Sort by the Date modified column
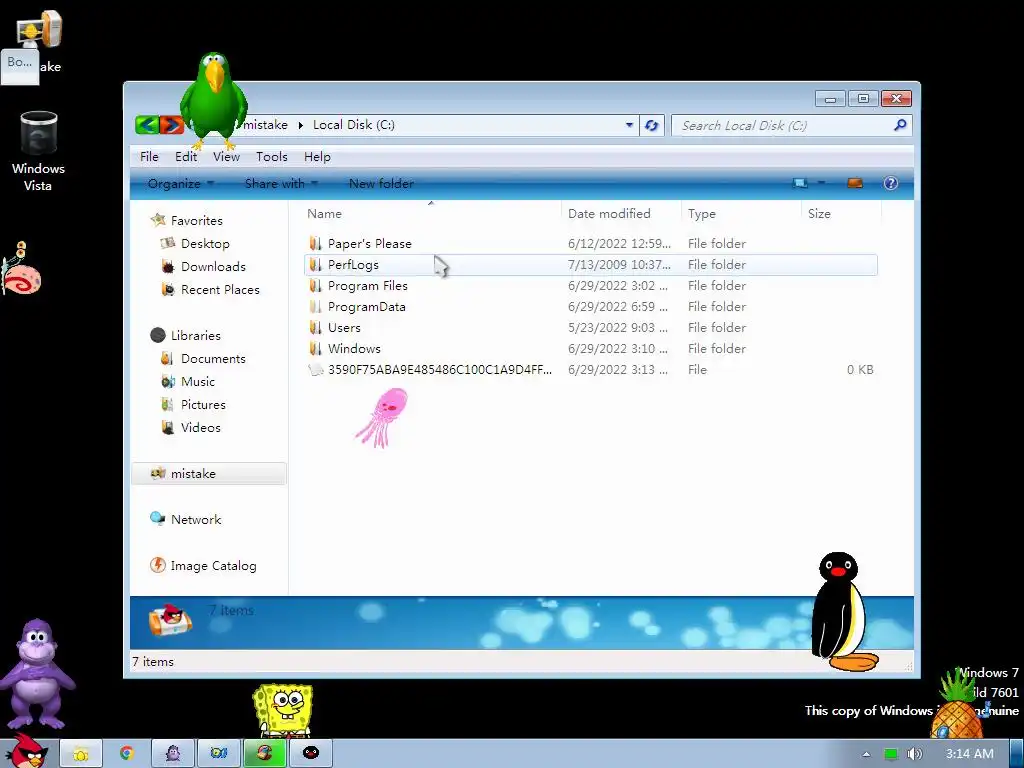Viewport: 1024px width, 768px height. click(620, 214)
